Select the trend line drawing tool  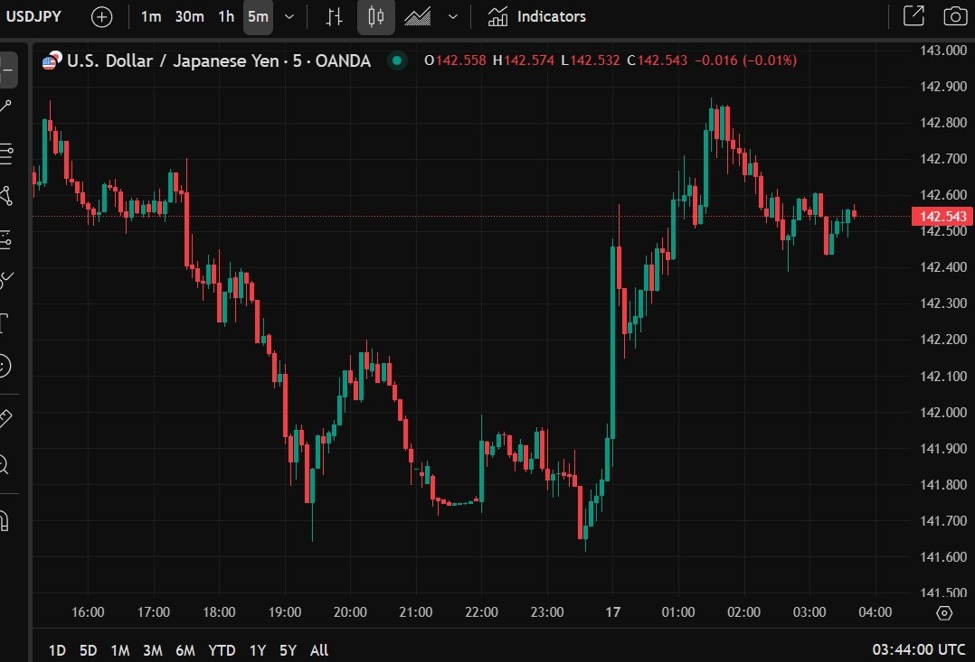(6, 107)
